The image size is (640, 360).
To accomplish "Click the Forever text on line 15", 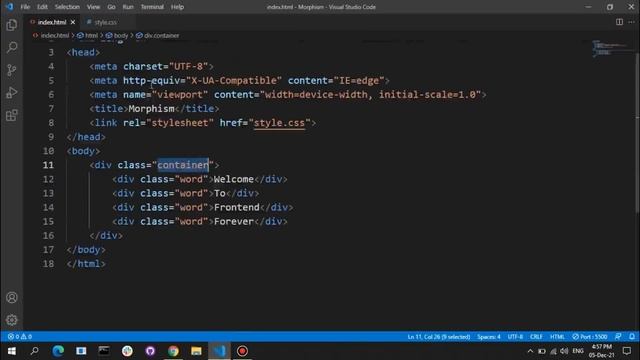I will (233, 221).
